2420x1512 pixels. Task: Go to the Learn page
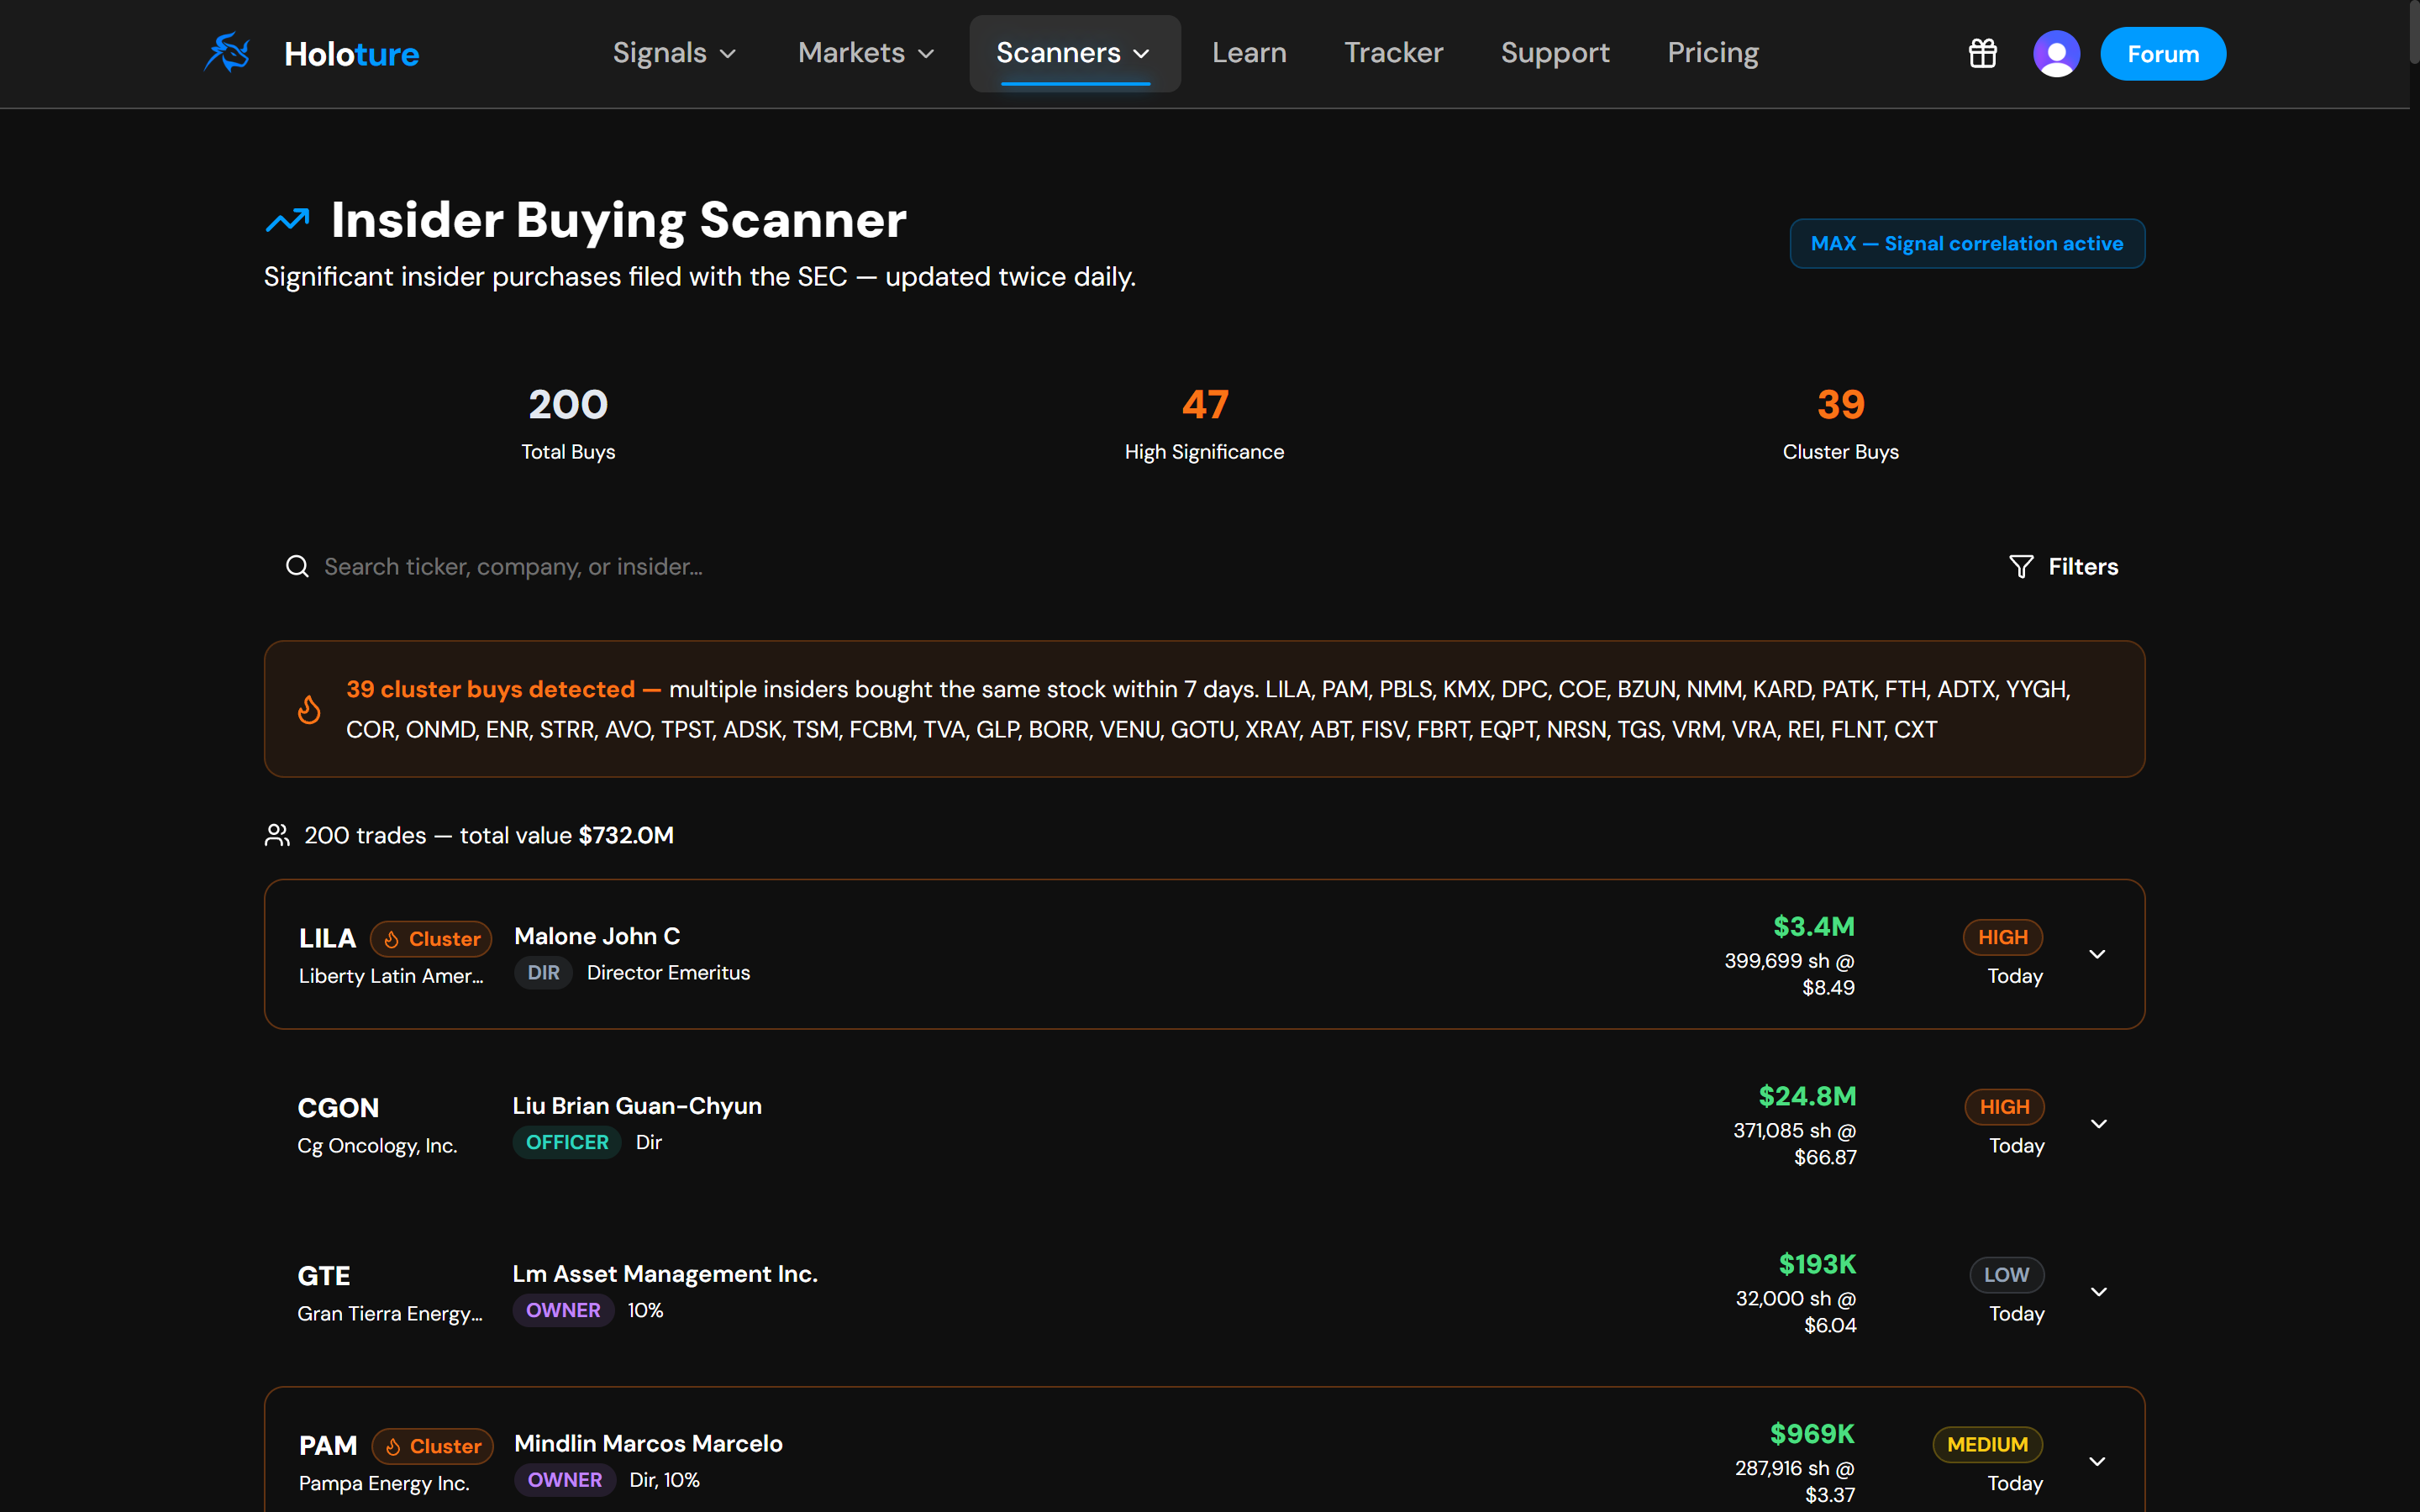coord(1249,53)
